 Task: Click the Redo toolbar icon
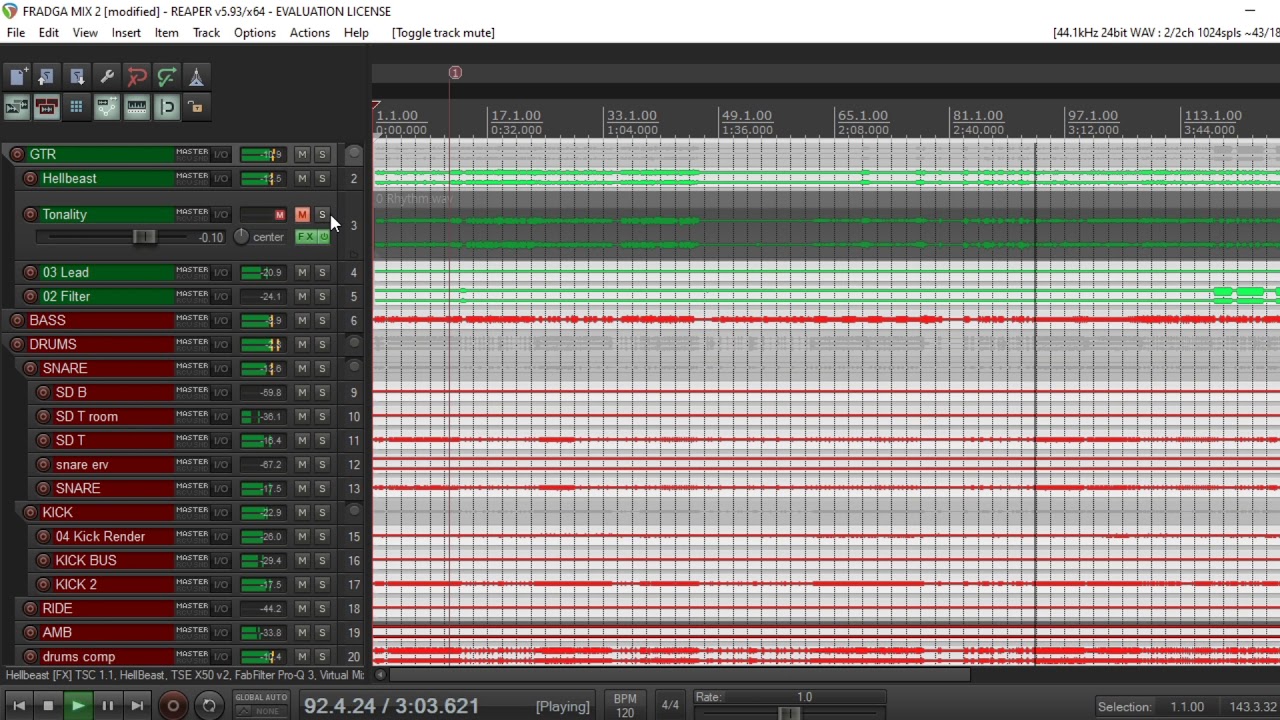167,77
